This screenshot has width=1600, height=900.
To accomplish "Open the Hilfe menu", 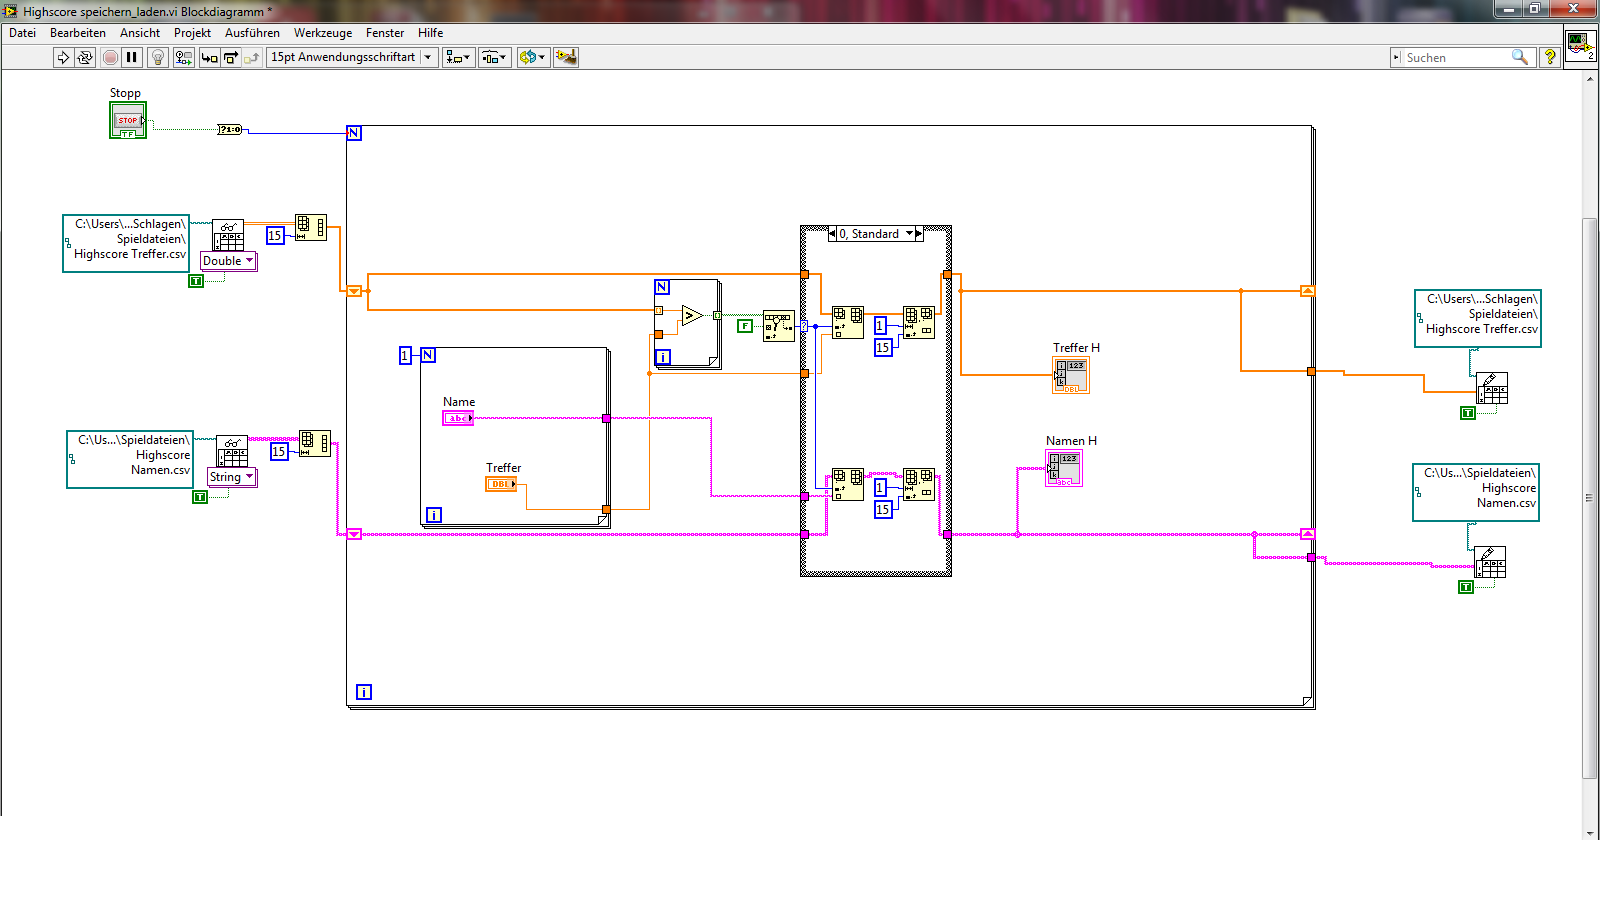I will point(431,33).
